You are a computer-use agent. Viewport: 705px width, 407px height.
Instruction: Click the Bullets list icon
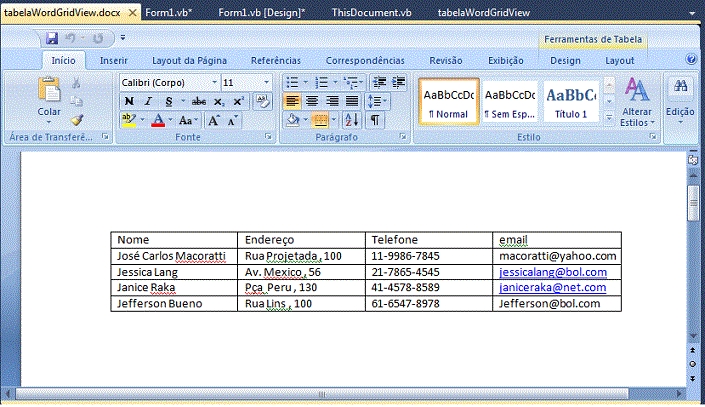(x=292, y=82)
